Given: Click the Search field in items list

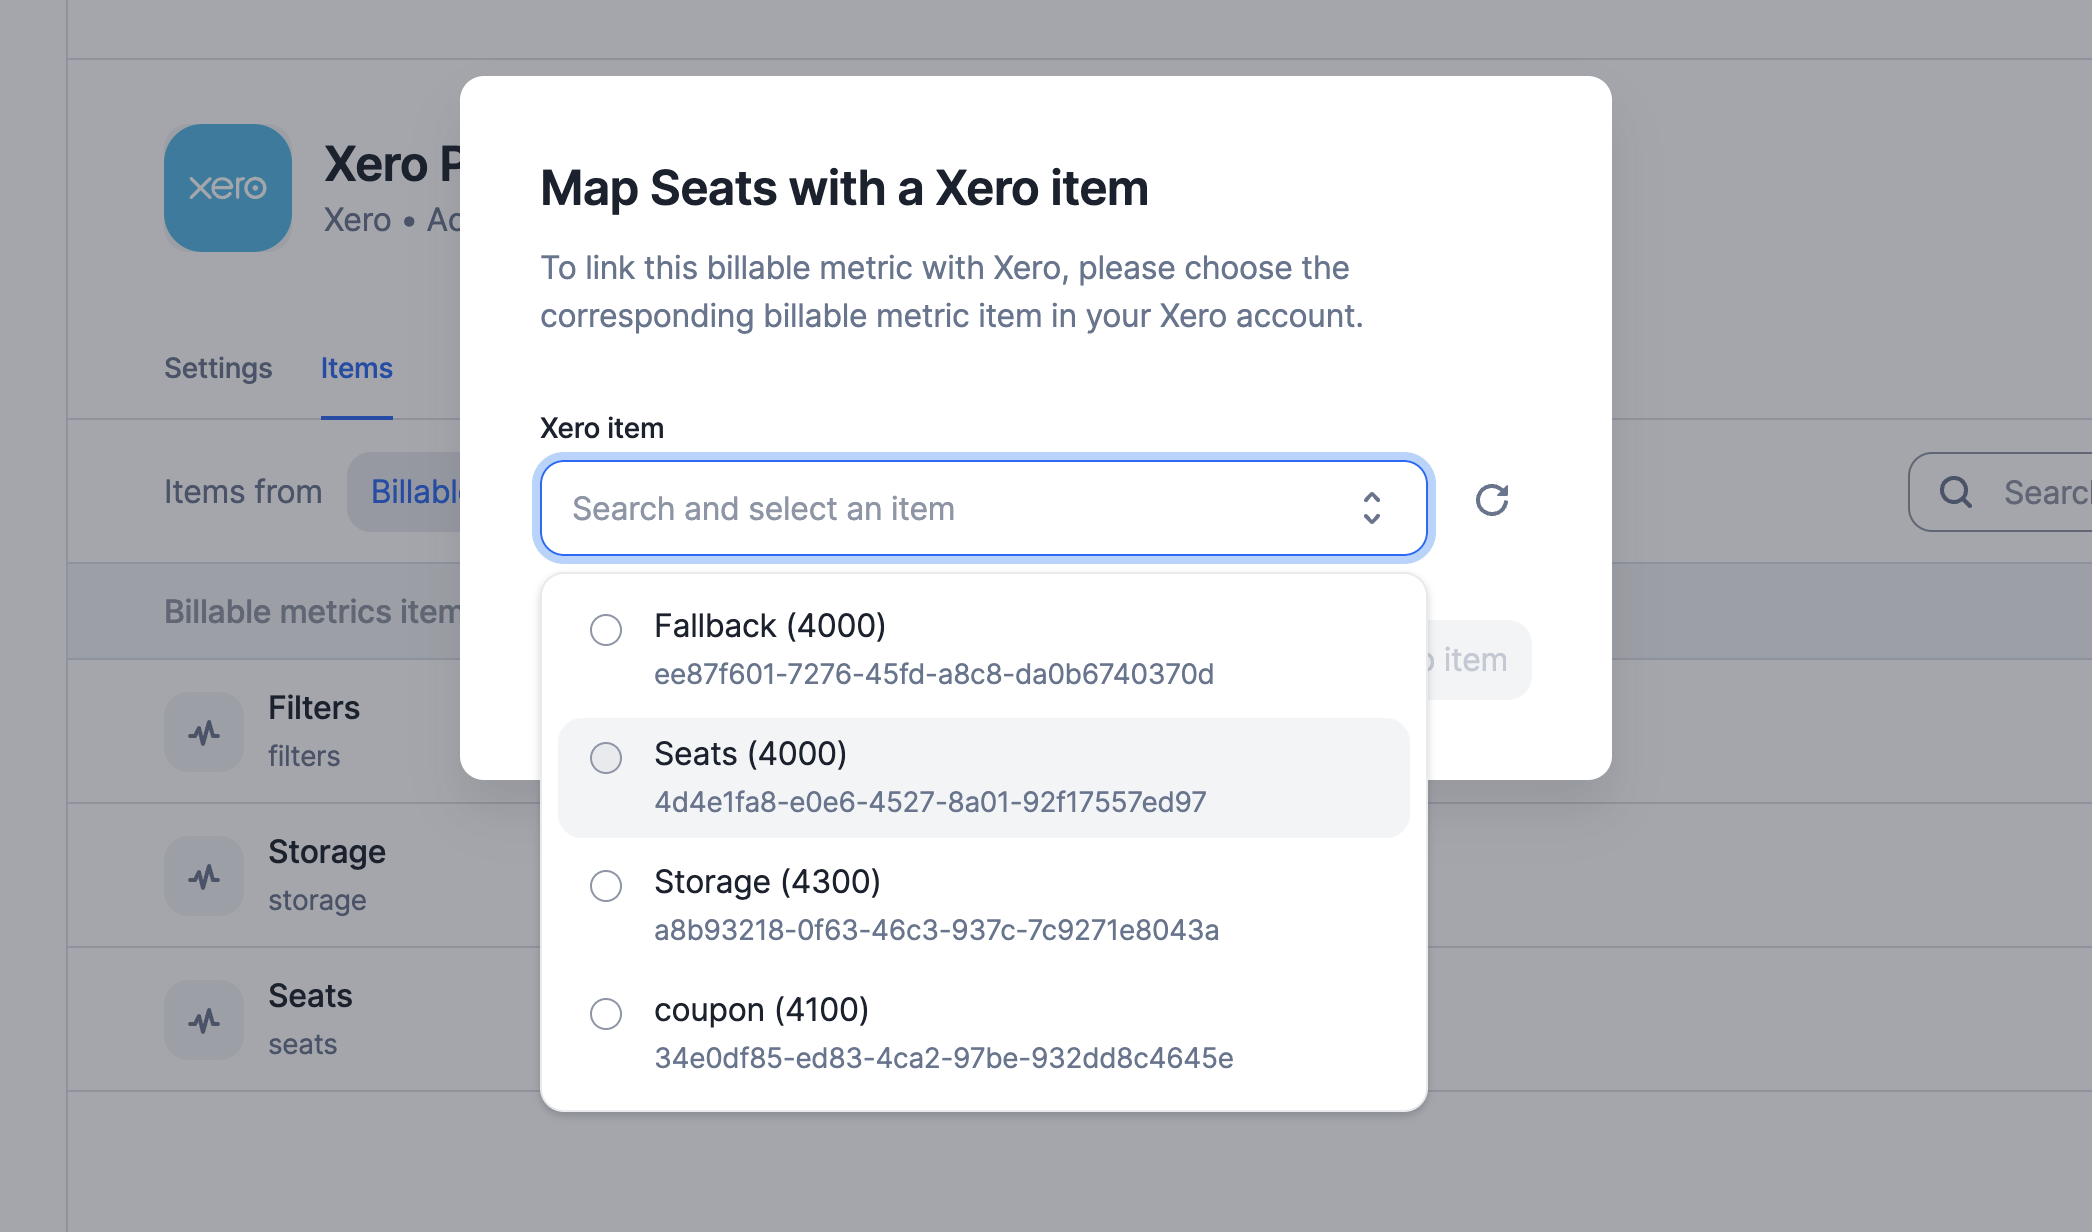Looking at the screenshot, I should [2000, 492].
